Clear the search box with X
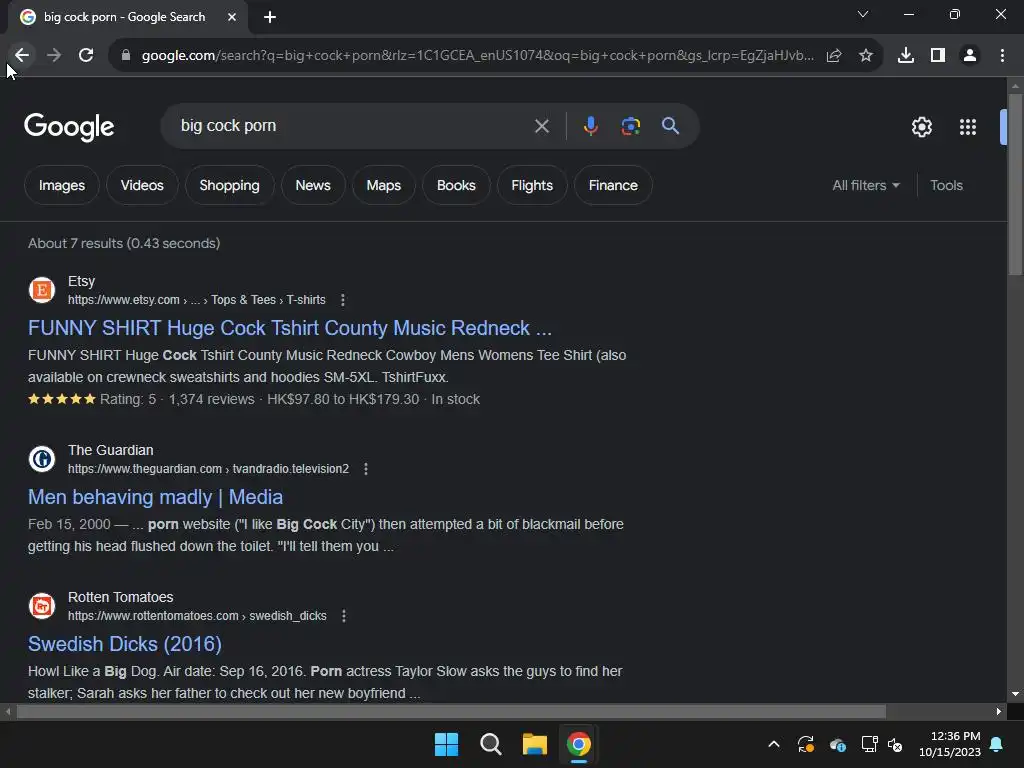 [x=542, y=126]
